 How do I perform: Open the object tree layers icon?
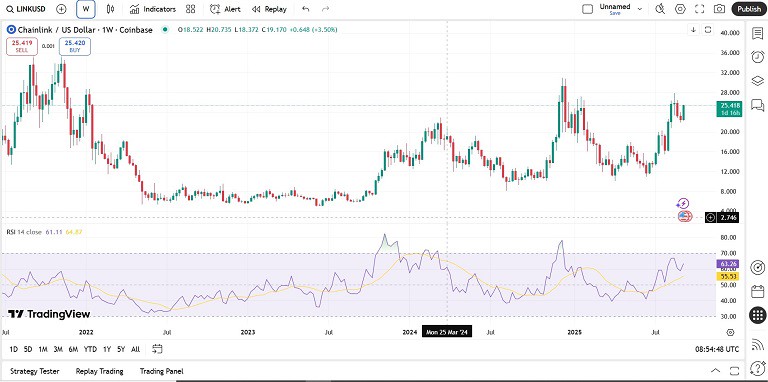(758, 81)
